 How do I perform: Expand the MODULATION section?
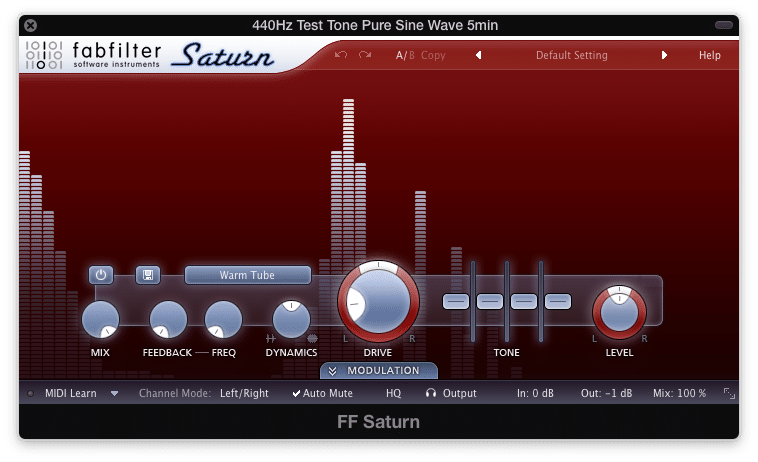pyautogui.click(x=379, y=371)
